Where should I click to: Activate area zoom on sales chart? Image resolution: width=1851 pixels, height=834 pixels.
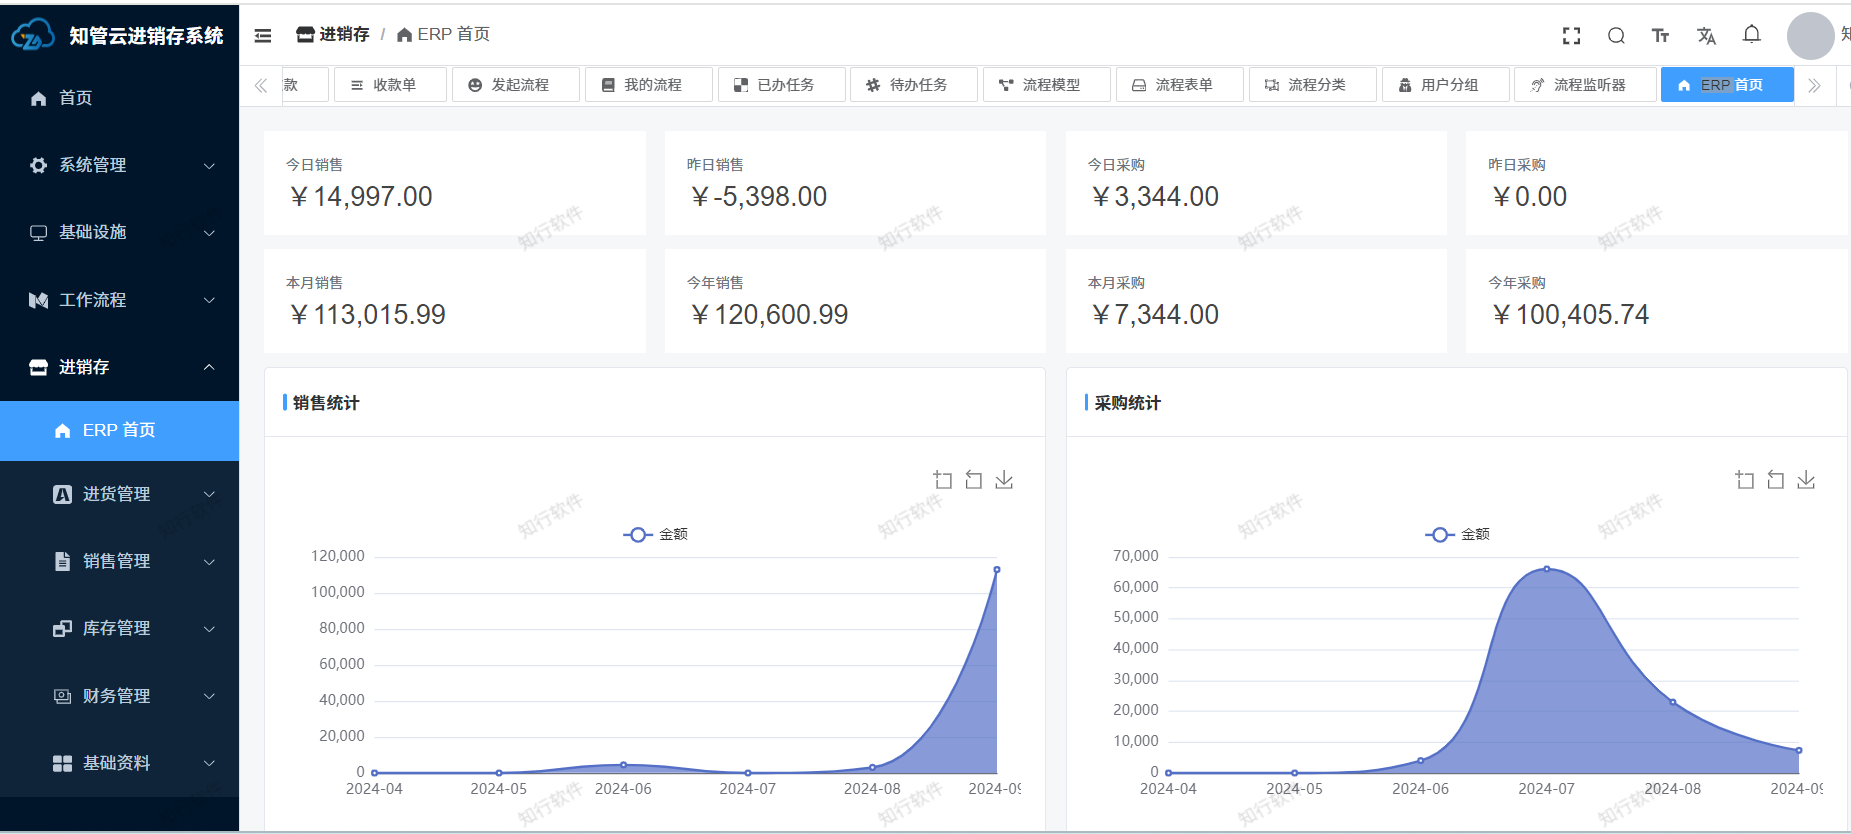[x=942, y=480]
